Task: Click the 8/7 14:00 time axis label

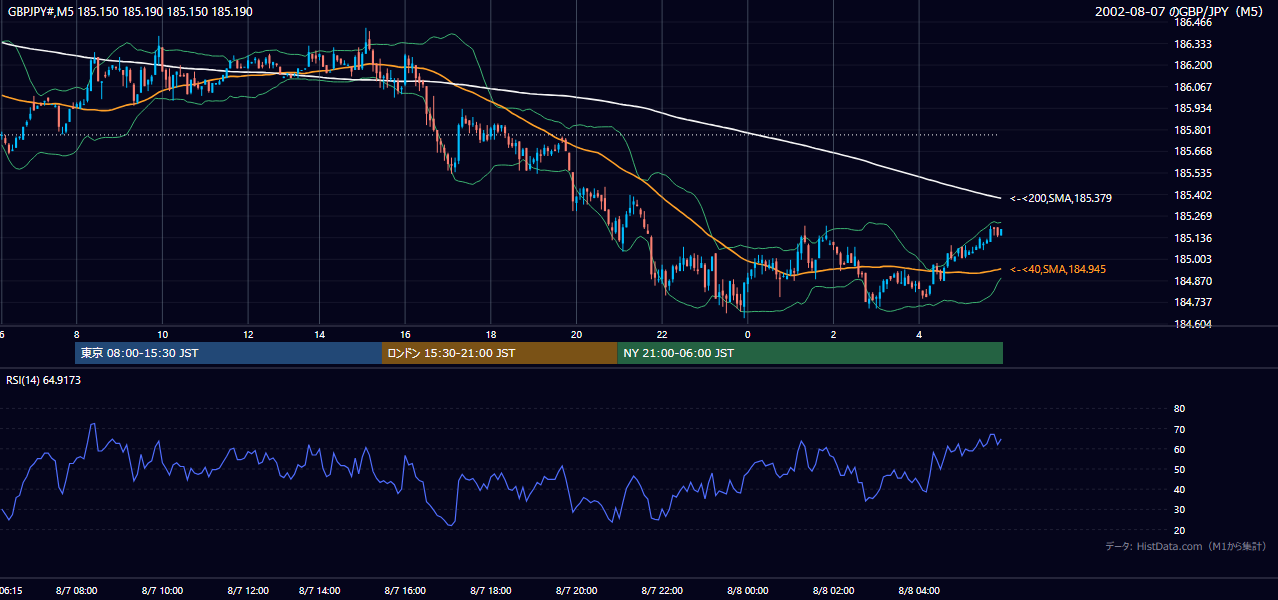Action: 319,591
